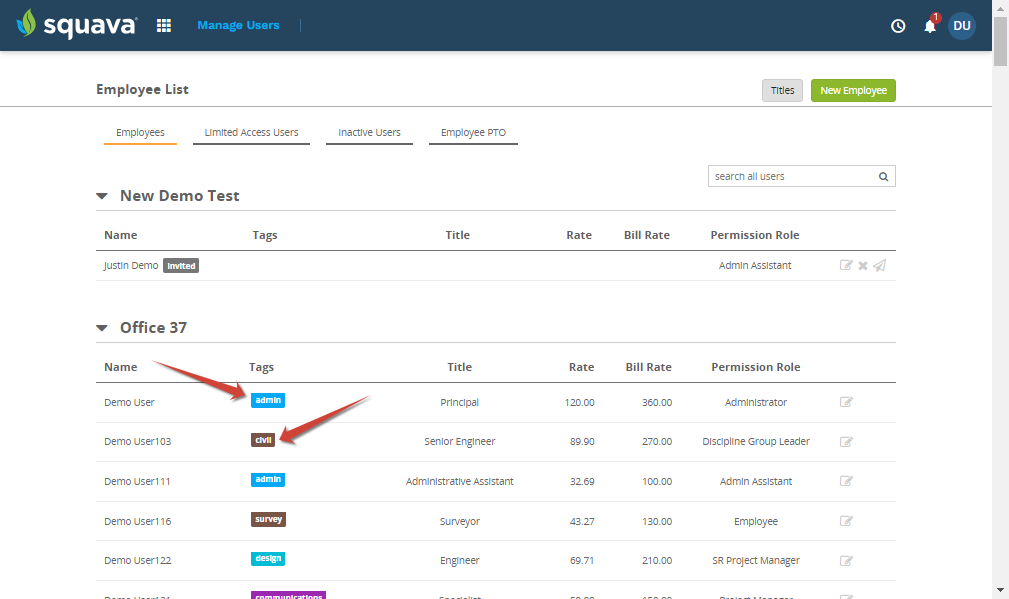
Task: Edit Demo User111's record
Action: (x=846, y=481)
